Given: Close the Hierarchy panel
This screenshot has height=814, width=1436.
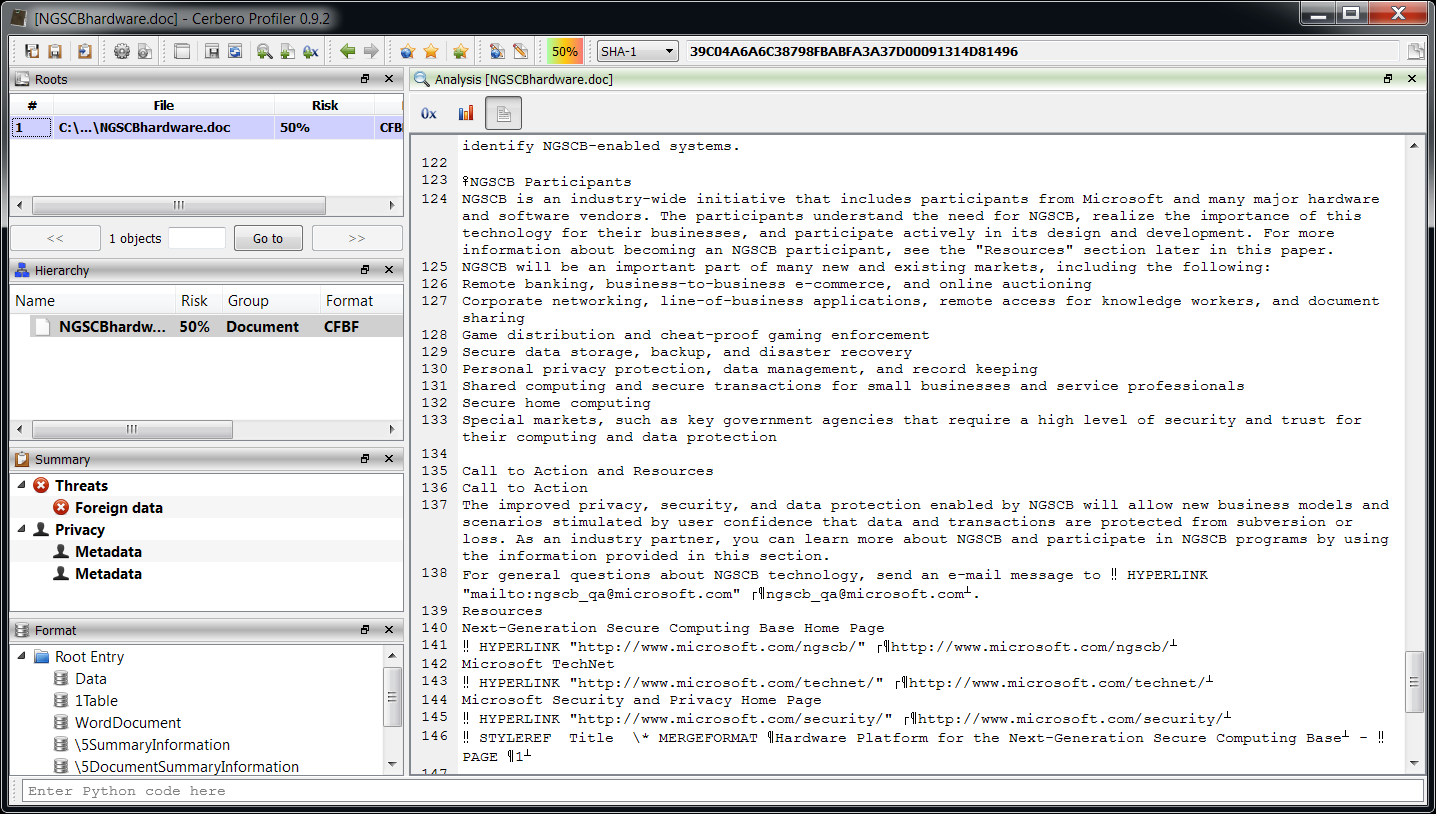Looking at the screenshot, I should click(390, 270).
